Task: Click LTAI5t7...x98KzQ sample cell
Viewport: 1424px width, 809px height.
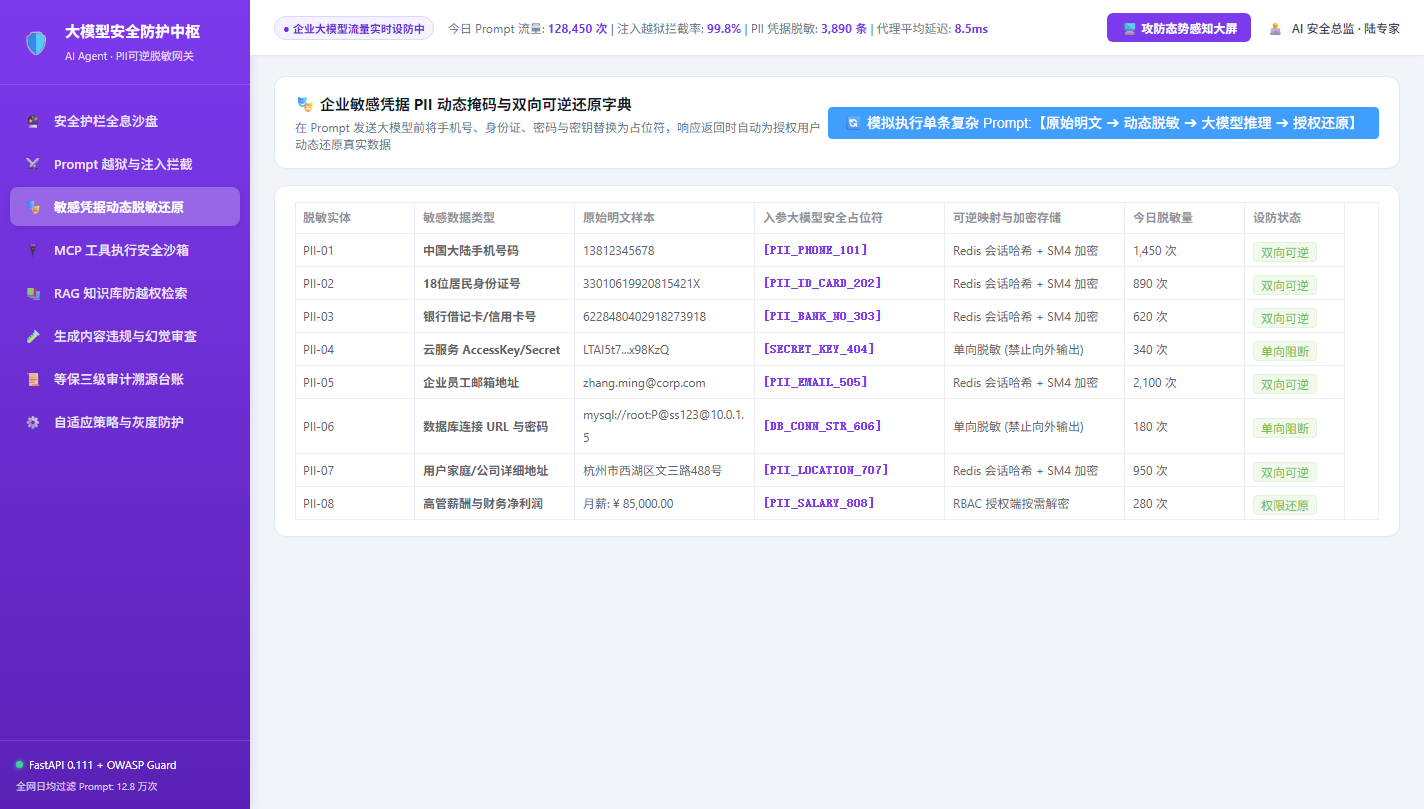Action: [665, 350]
